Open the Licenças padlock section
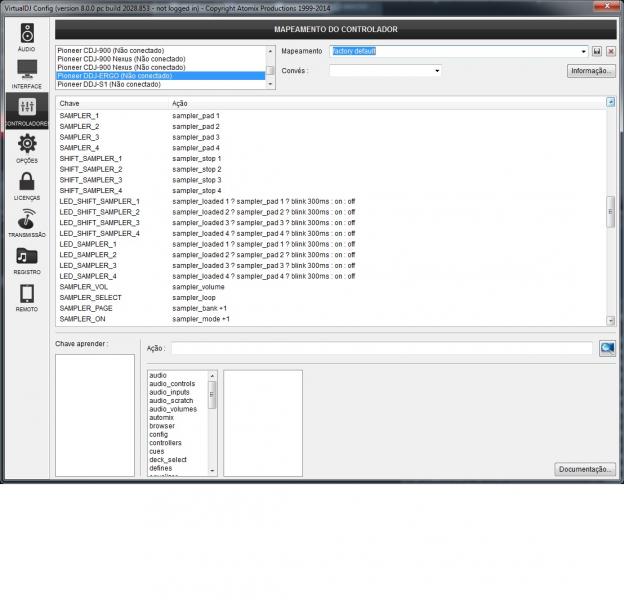 click(x=27, y=184)
